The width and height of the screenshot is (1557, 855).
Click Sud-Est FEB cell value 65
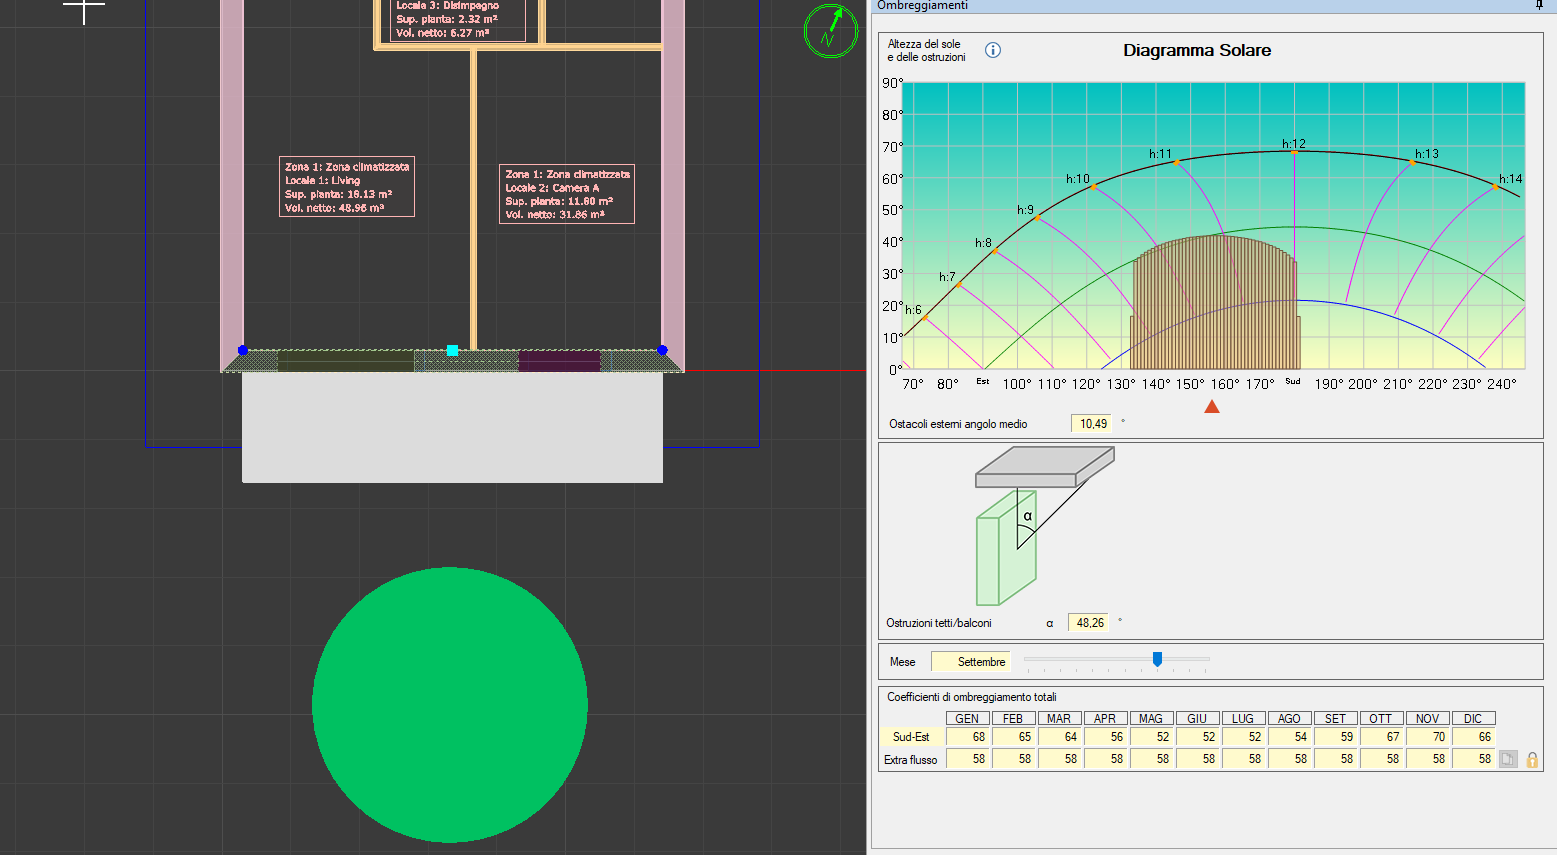pos(1014,737)
